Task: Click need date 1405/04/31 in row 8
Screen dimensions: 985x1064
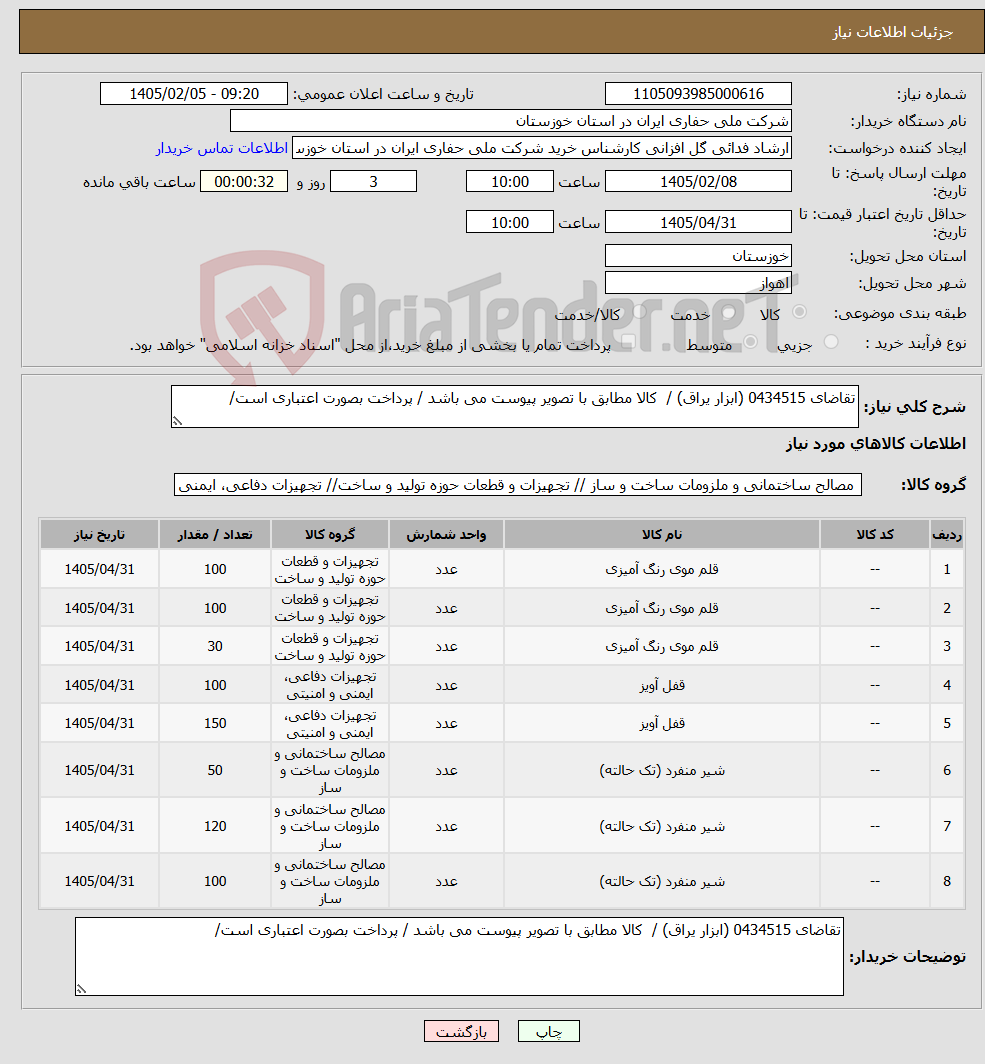Action: pos(100,881)
